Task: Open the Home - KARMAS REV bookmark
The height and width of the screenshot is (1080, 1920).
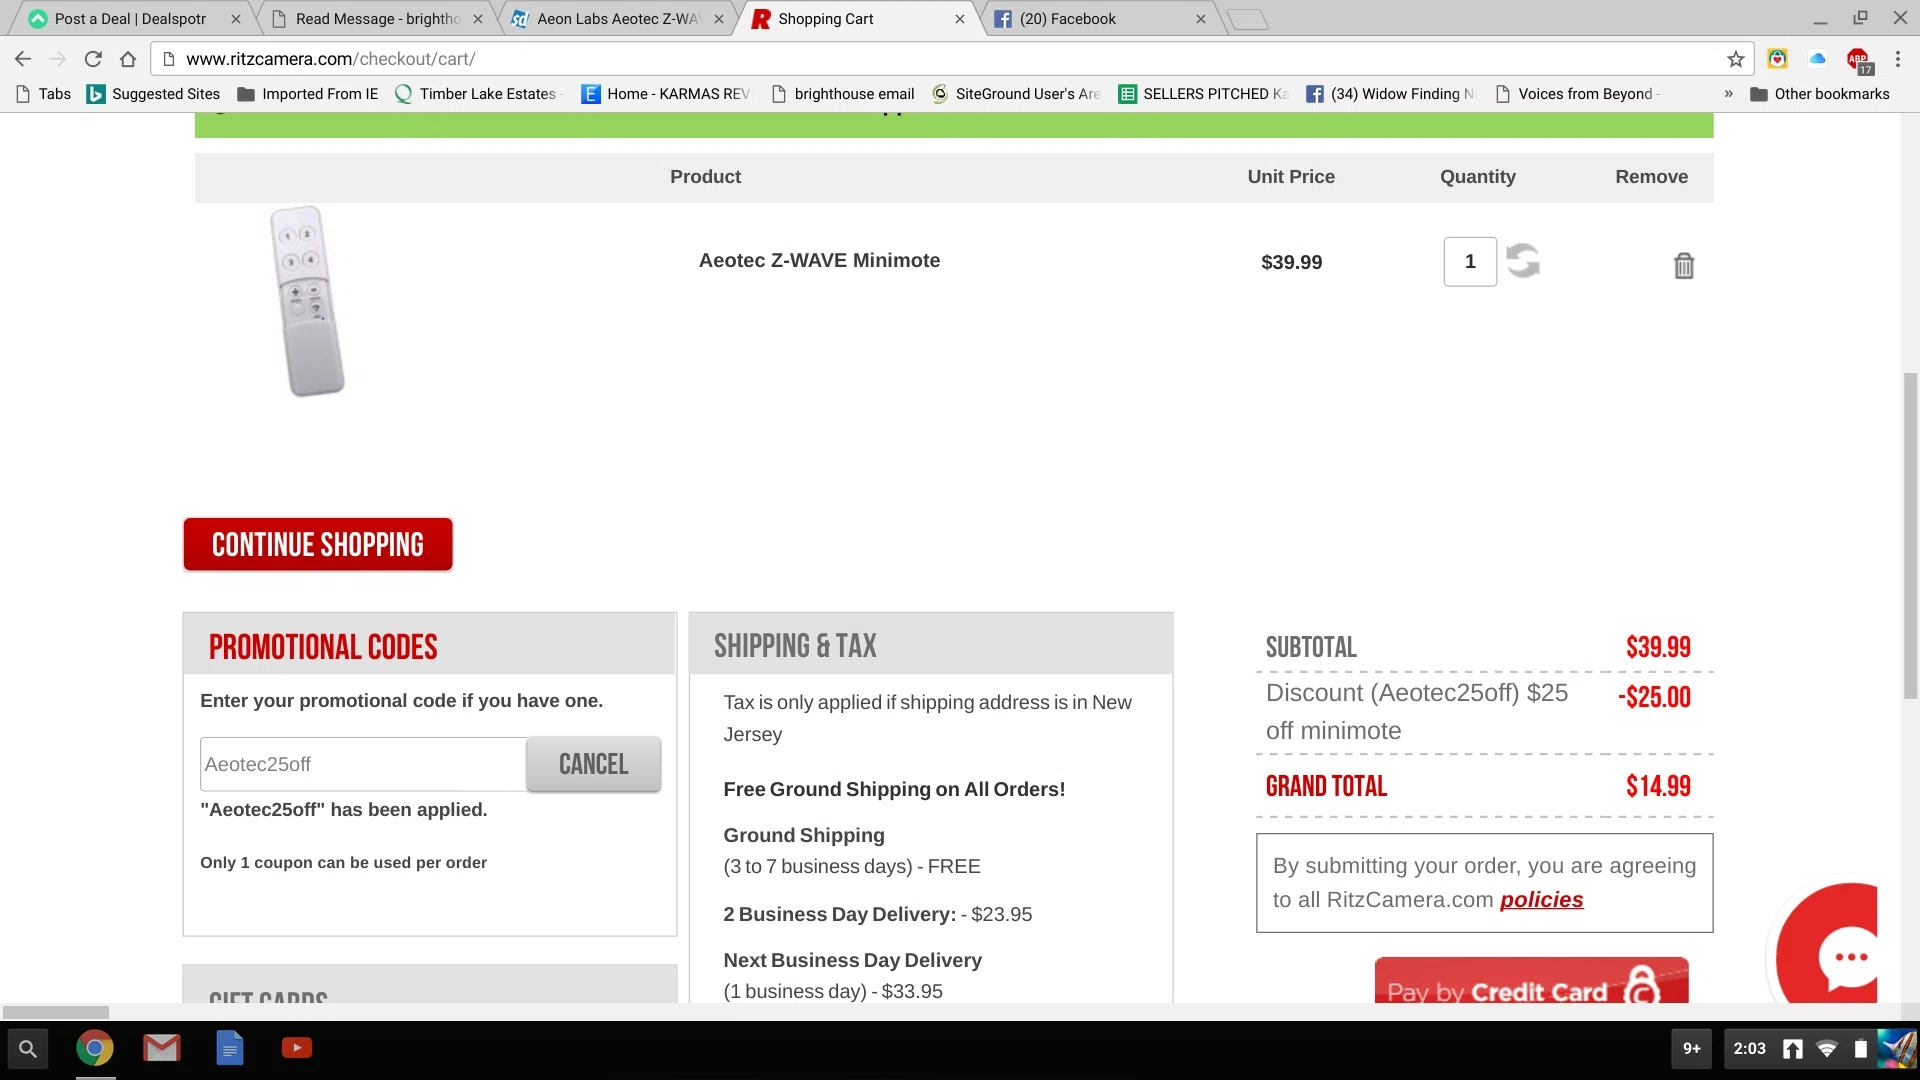Action: [x=665, y=94]
